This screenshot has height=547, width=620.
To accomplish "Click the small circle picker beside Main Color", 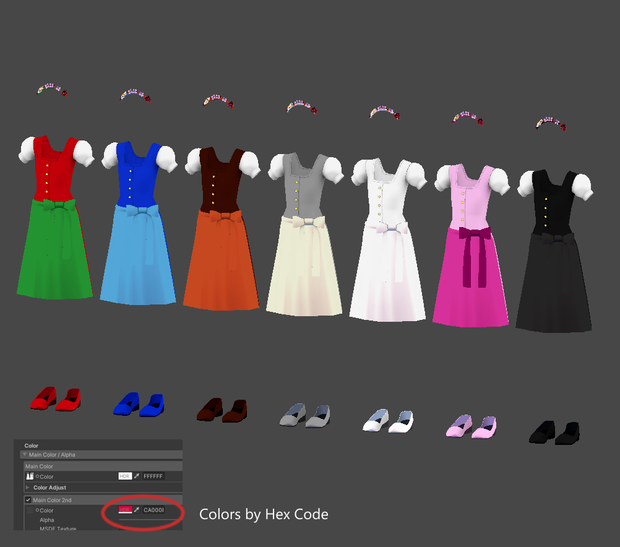I will [x=37, y=476].
